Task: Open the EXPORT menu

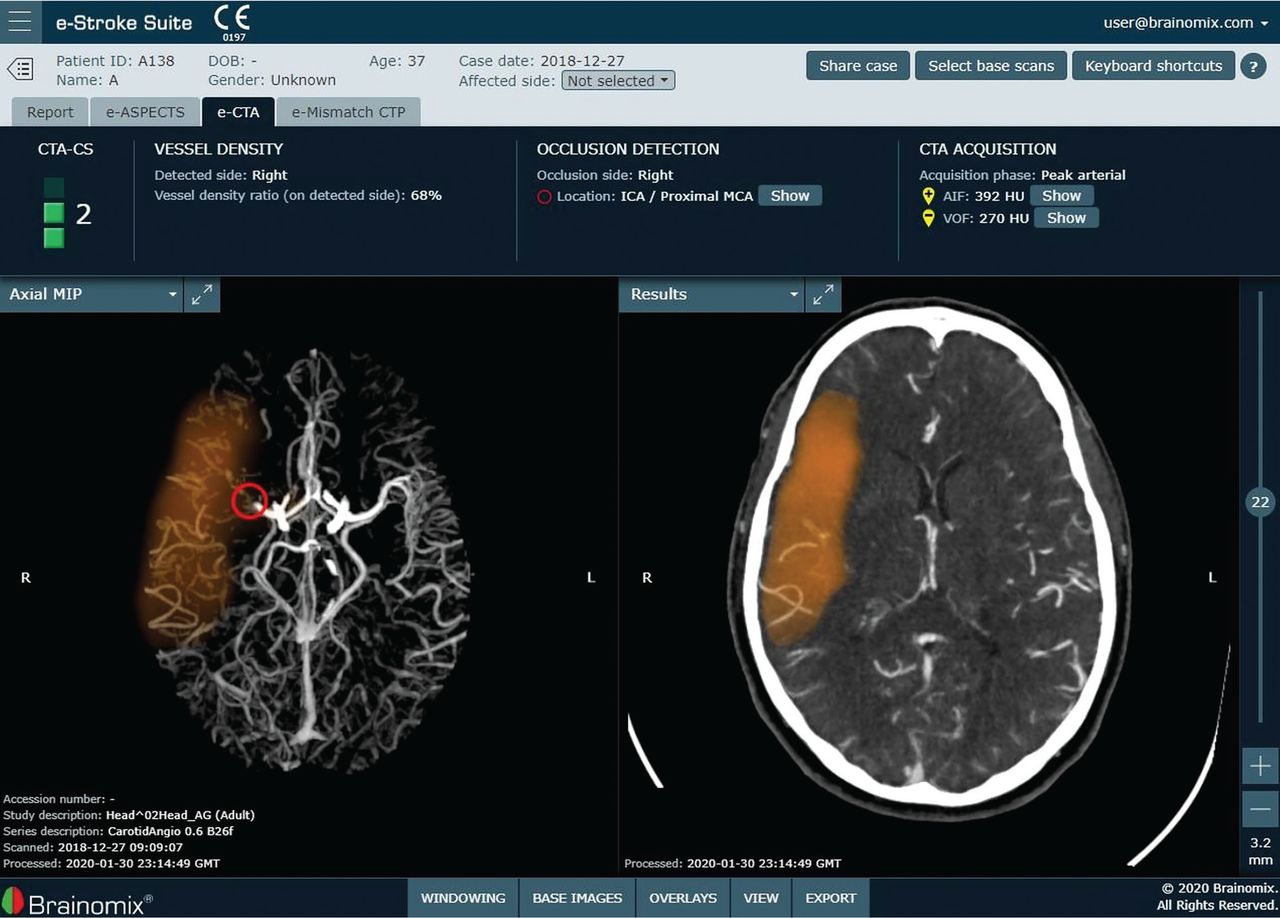Action: pyautogui.click(x=831, y=898)
